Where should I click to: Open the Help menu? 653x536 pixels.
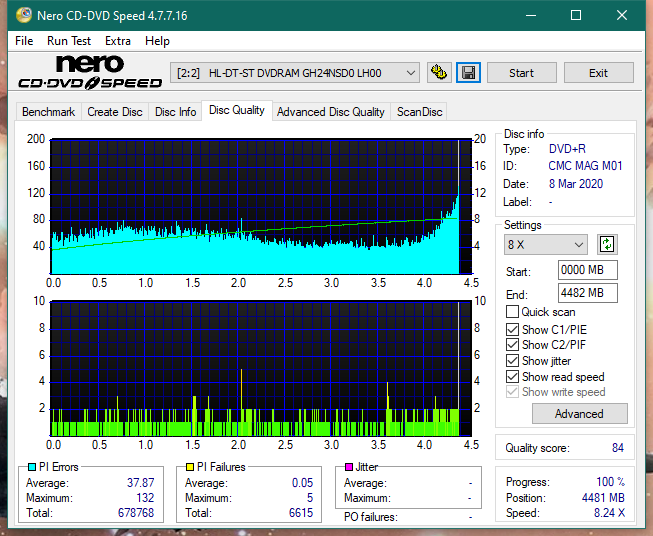157,41
